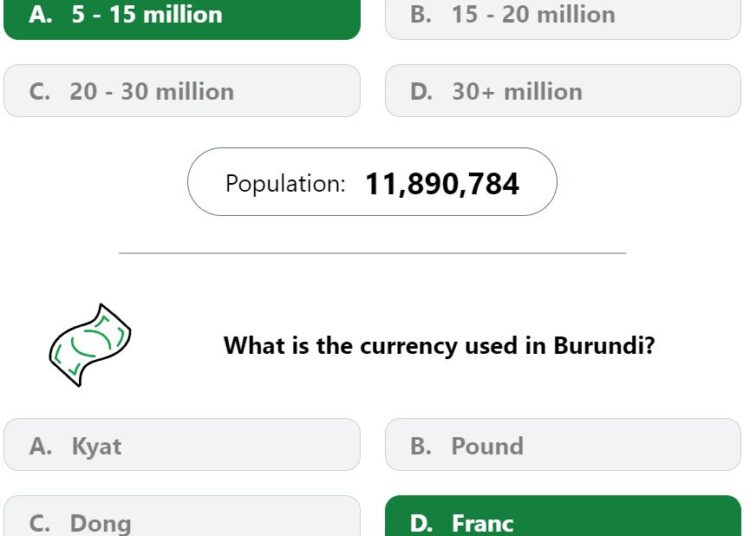The width and height of the screenshot is (750, 536).
Task: Click the banknote currency icon
Action: (90, 345)
